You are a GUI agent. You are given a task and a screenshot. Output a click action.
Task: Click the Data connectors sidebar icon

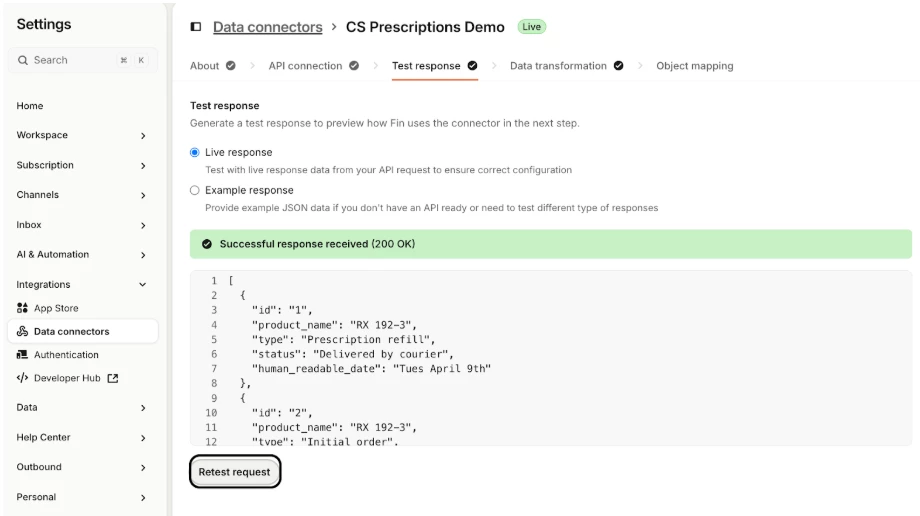point(23,331)
